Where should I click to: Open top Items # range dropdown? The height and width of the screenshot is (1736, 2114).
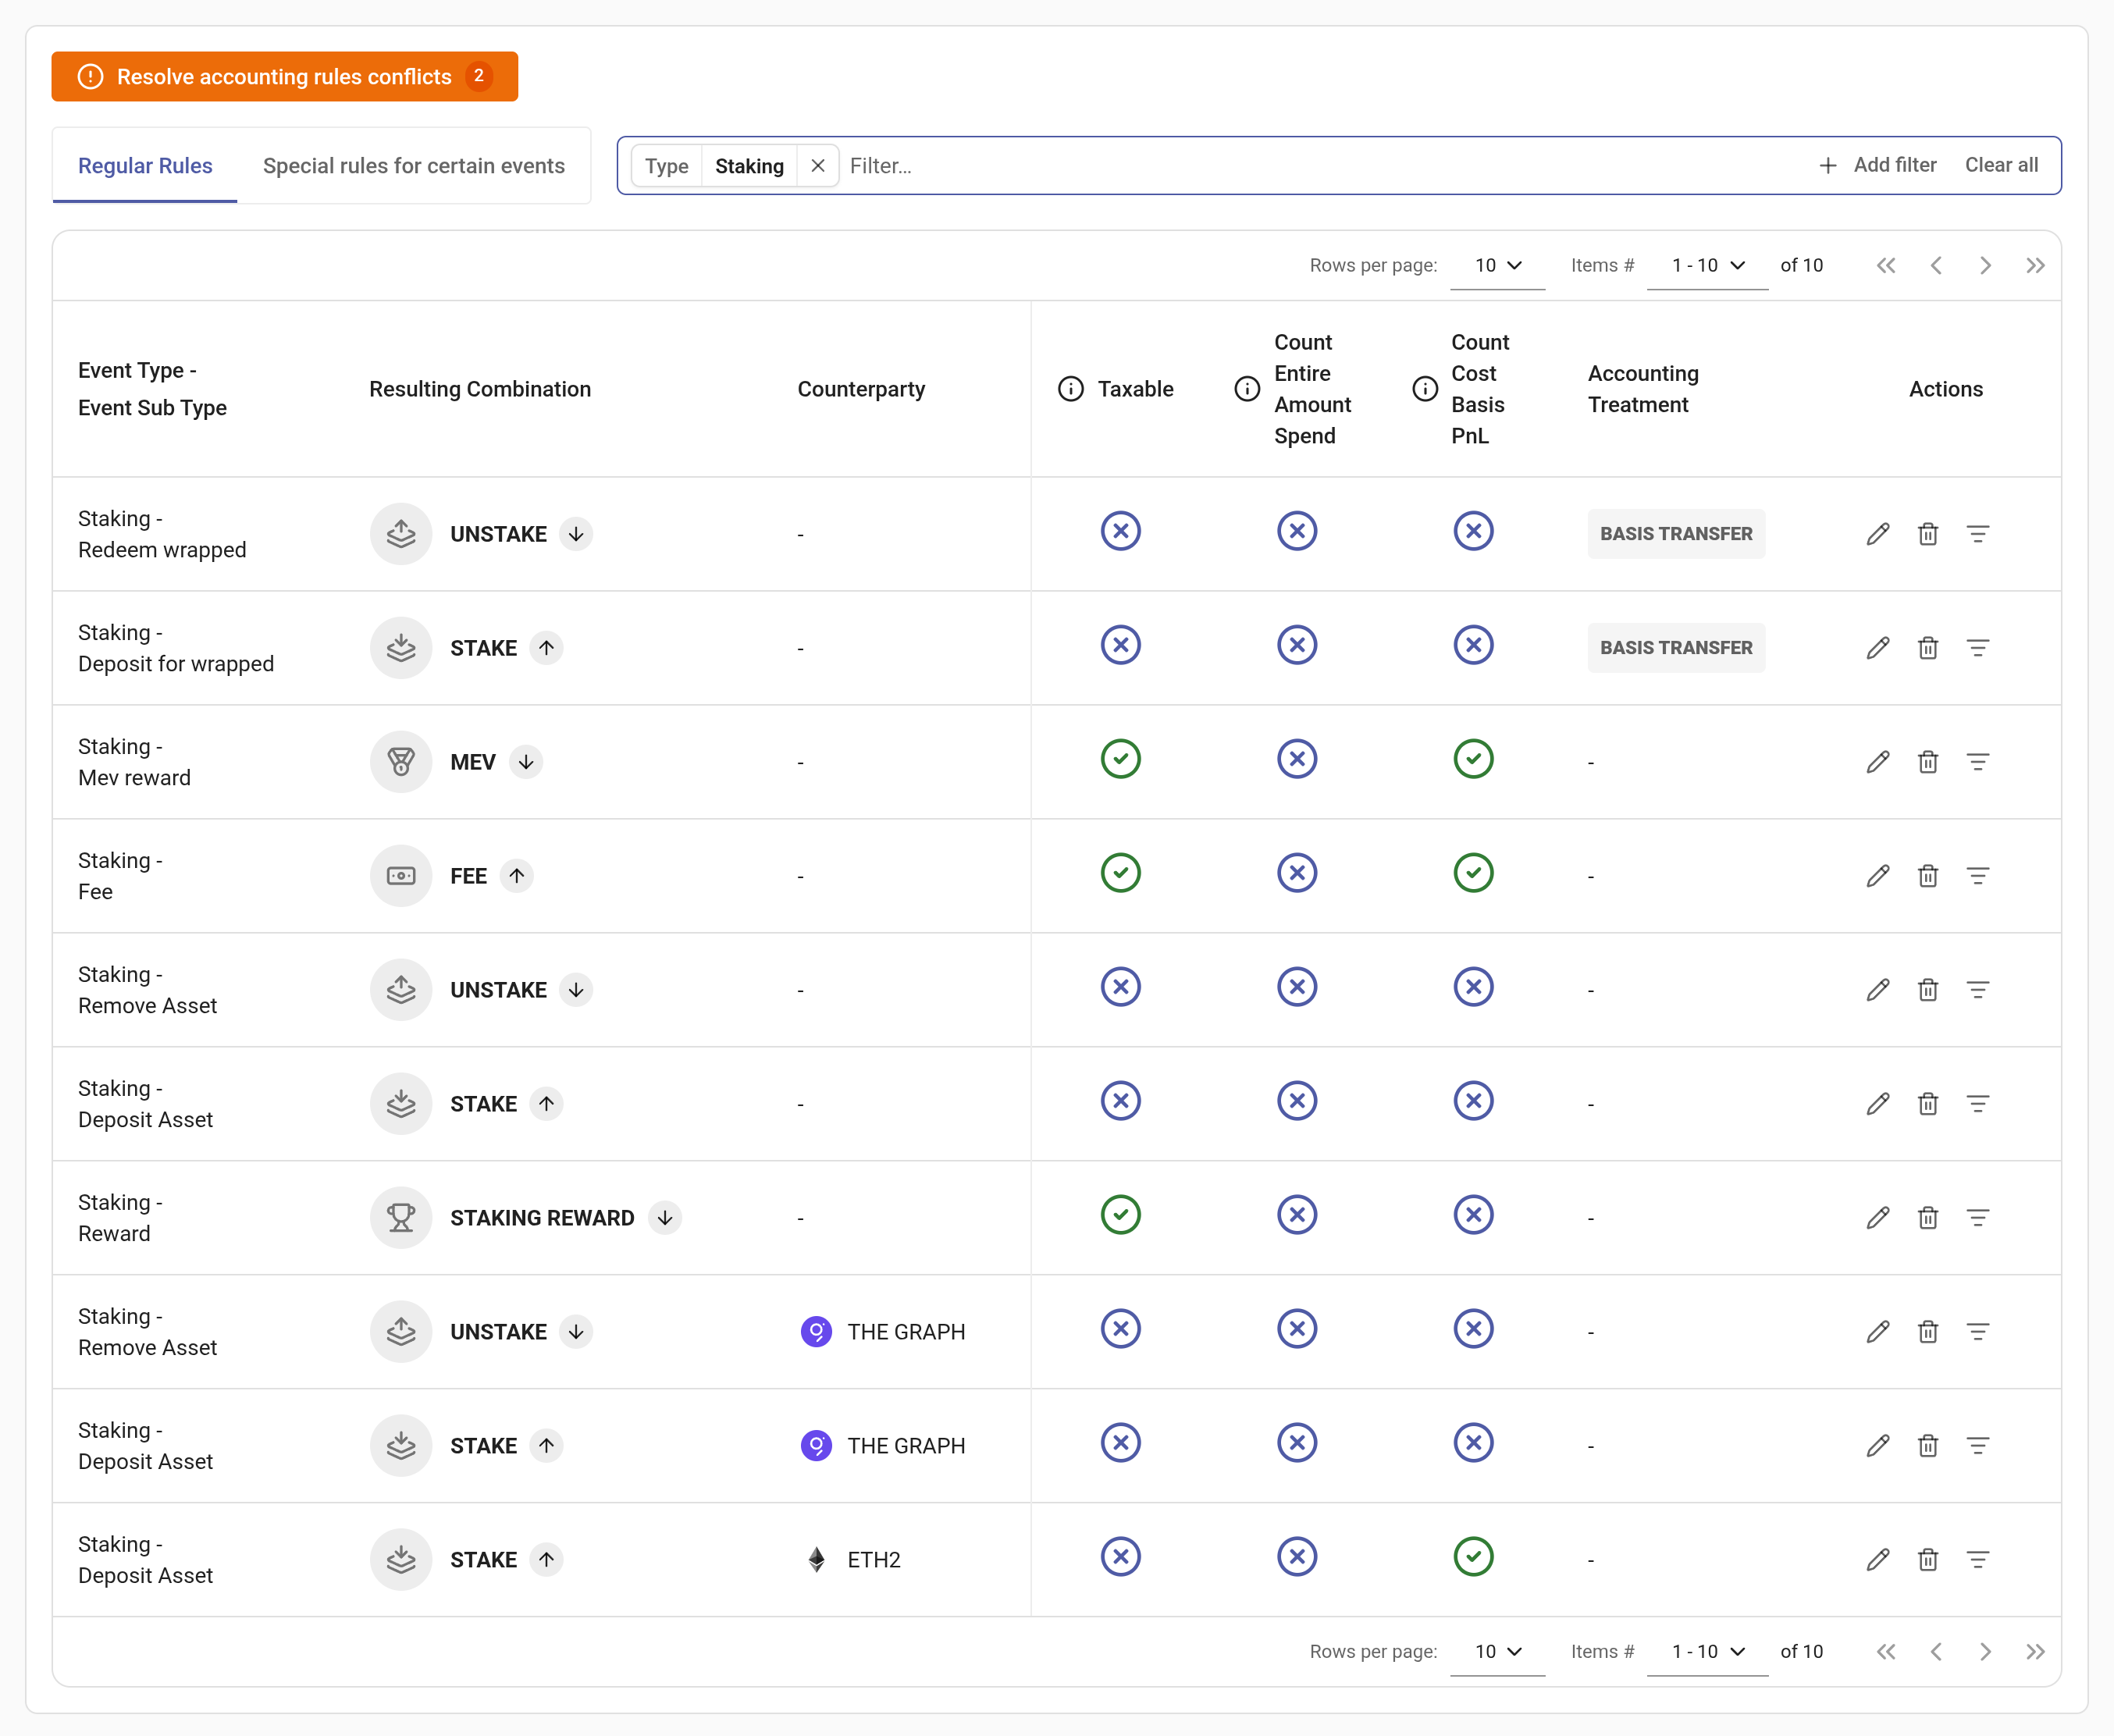pyautogui.click(x=1707, y=266)
